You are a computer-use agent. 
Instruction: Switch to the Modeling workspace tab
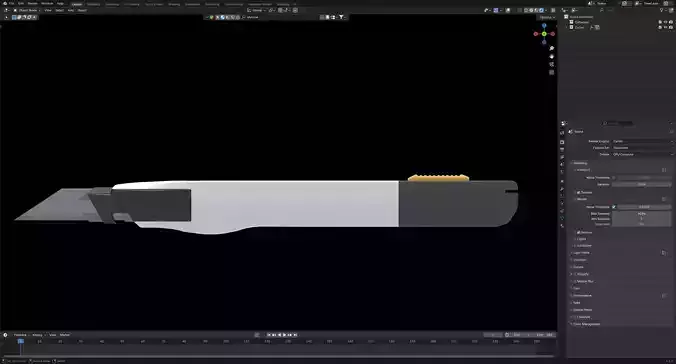pyautogui.click(x=94, y=4)
